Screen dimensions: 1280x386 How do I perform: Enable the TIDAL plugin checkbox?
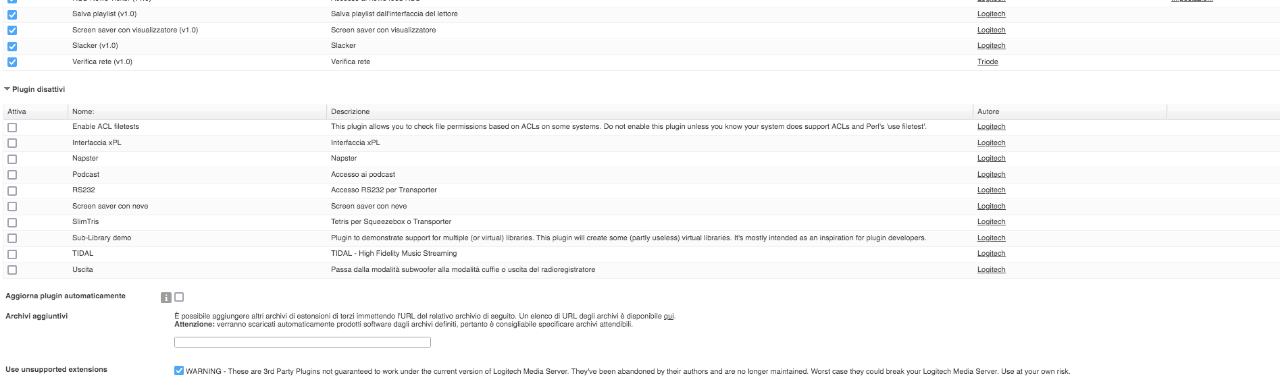pyautogui.click(x=12, y=254)
